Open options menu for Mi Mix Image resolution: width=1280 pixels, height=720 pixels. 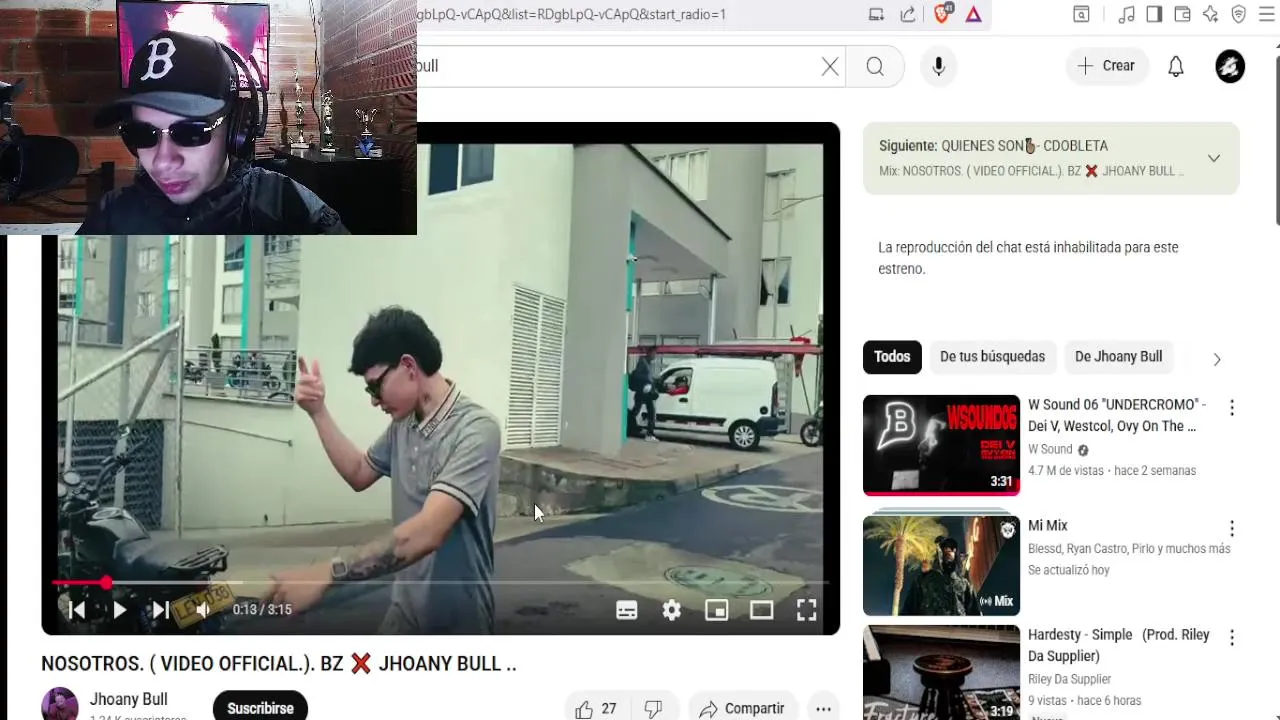1232,529
